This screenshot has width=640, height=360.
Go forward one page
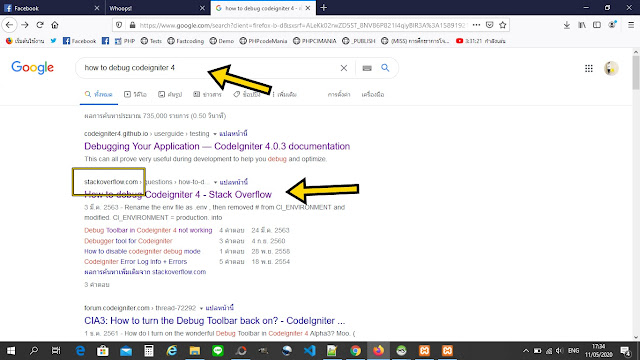coord(25,25)
